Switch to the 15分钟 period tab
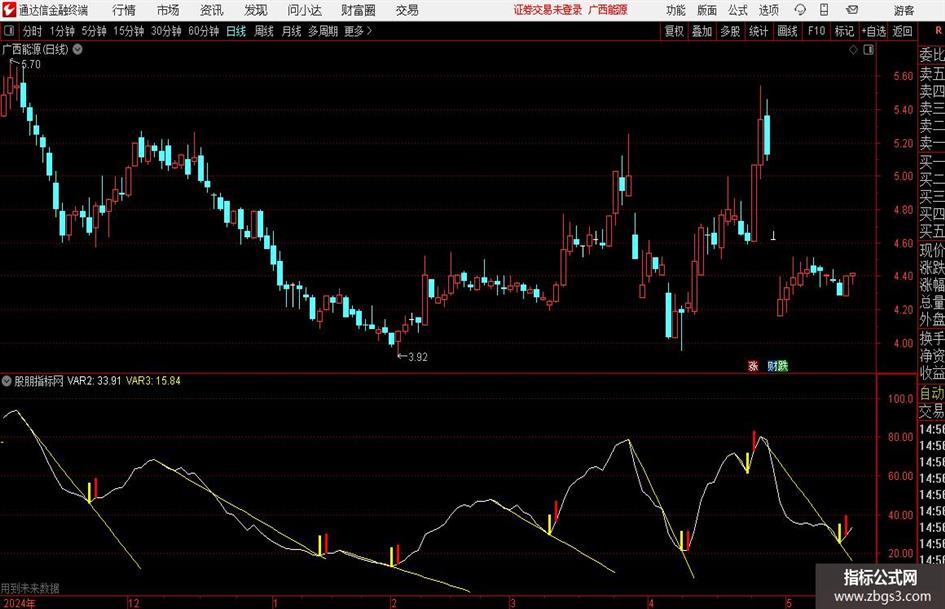This screenshot has height=609, width=945. (x=129, y=31)
